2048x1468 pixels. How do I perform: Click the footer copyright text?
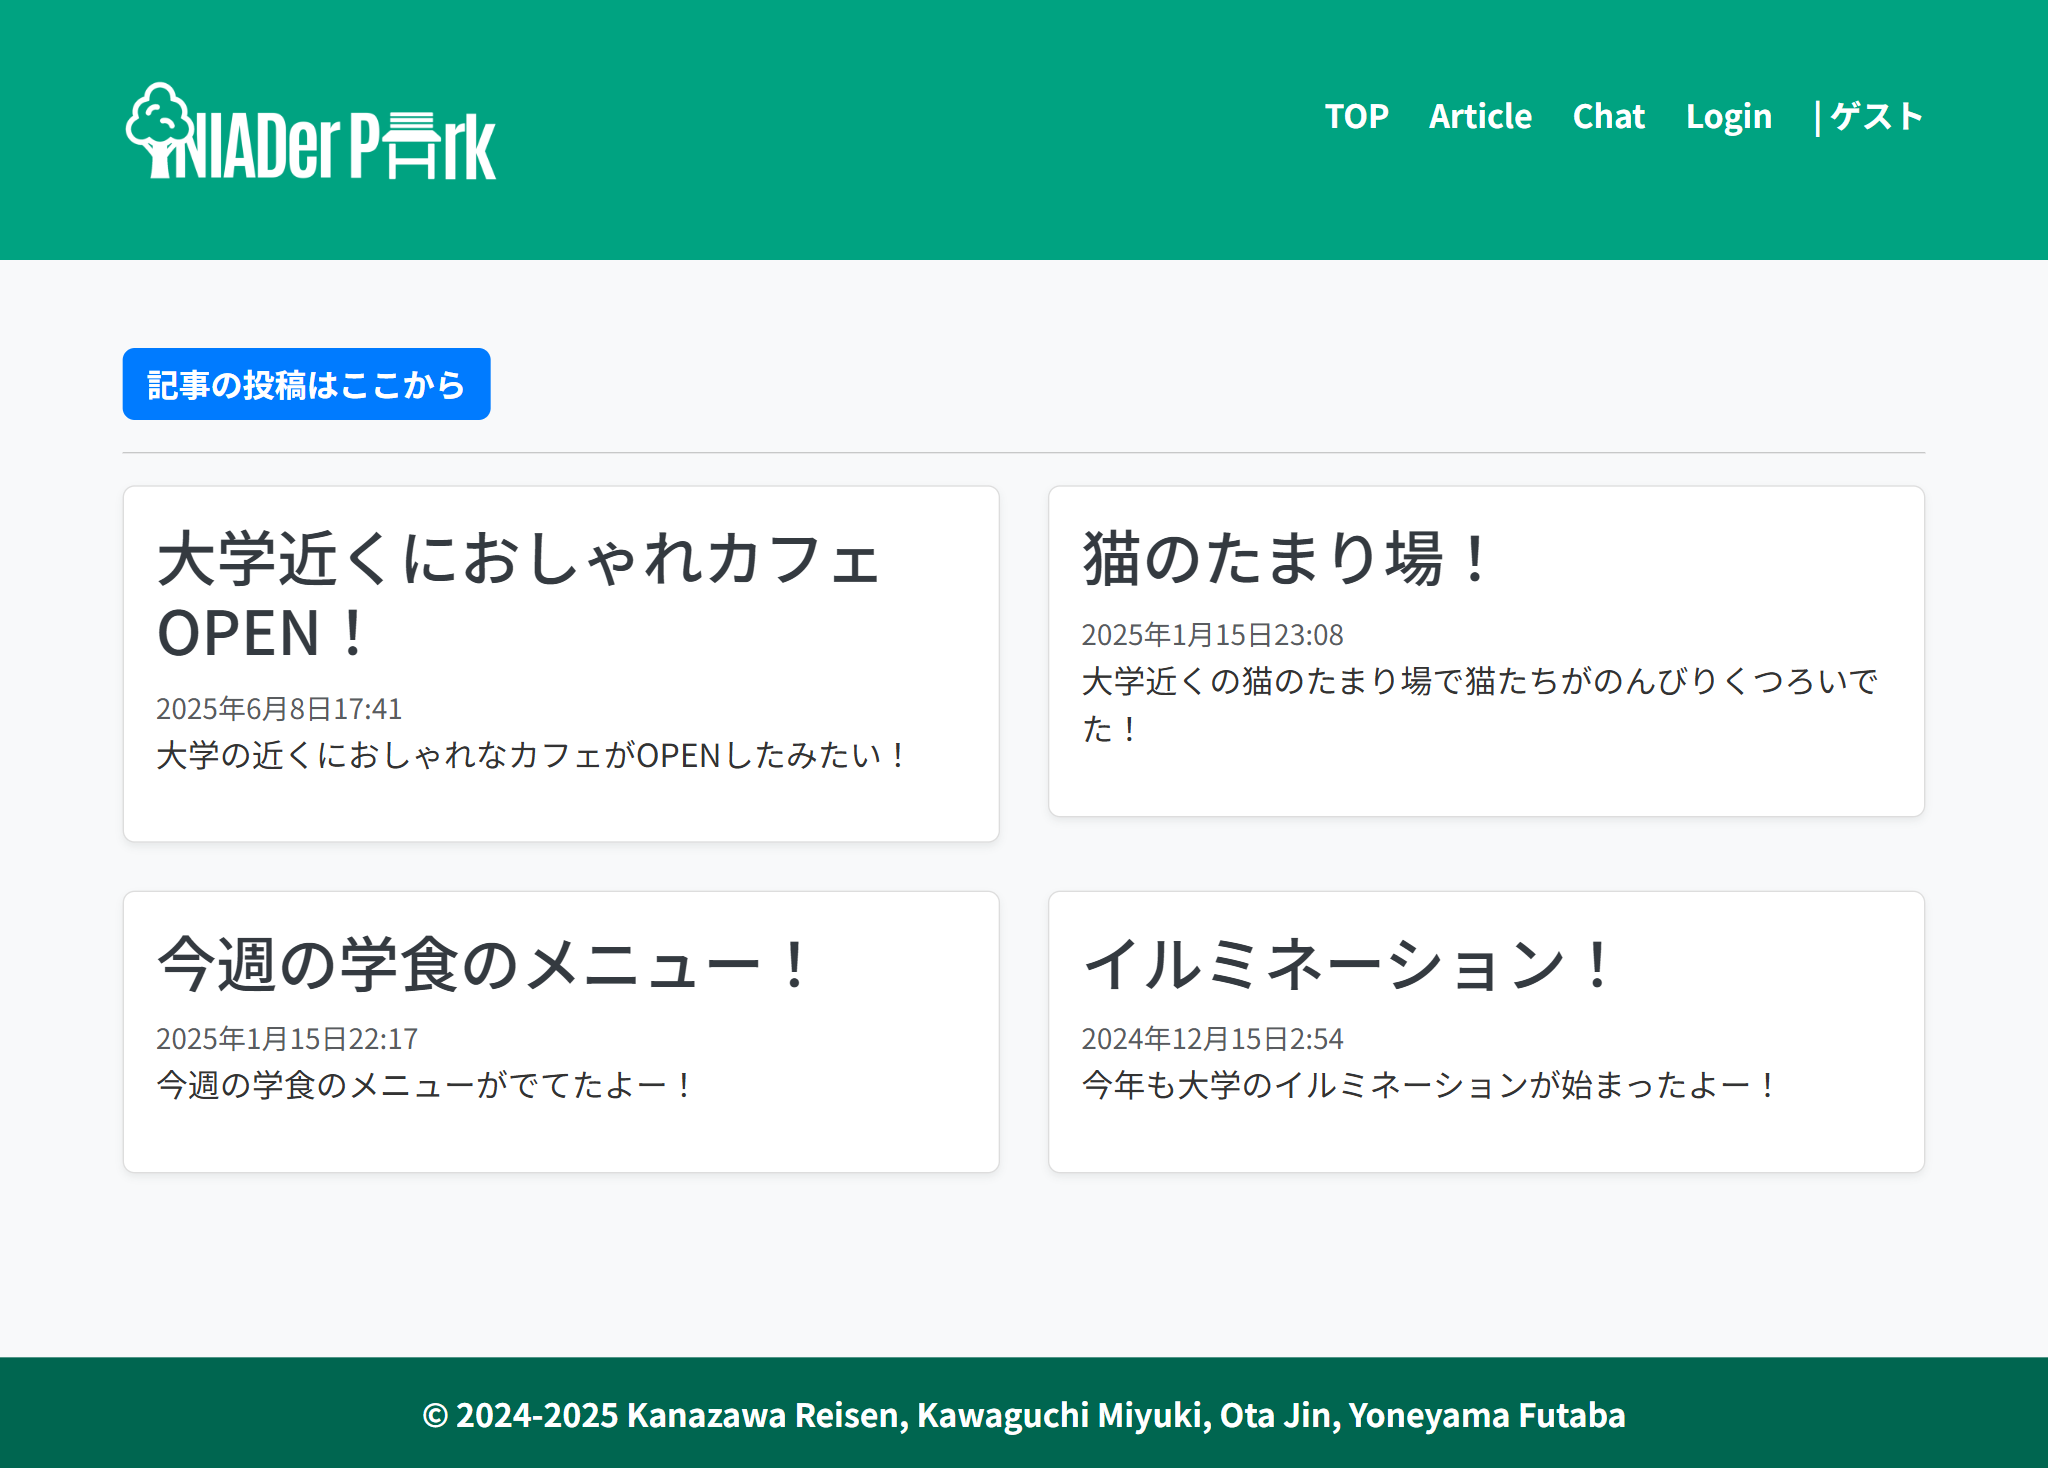(1024, 1415)
